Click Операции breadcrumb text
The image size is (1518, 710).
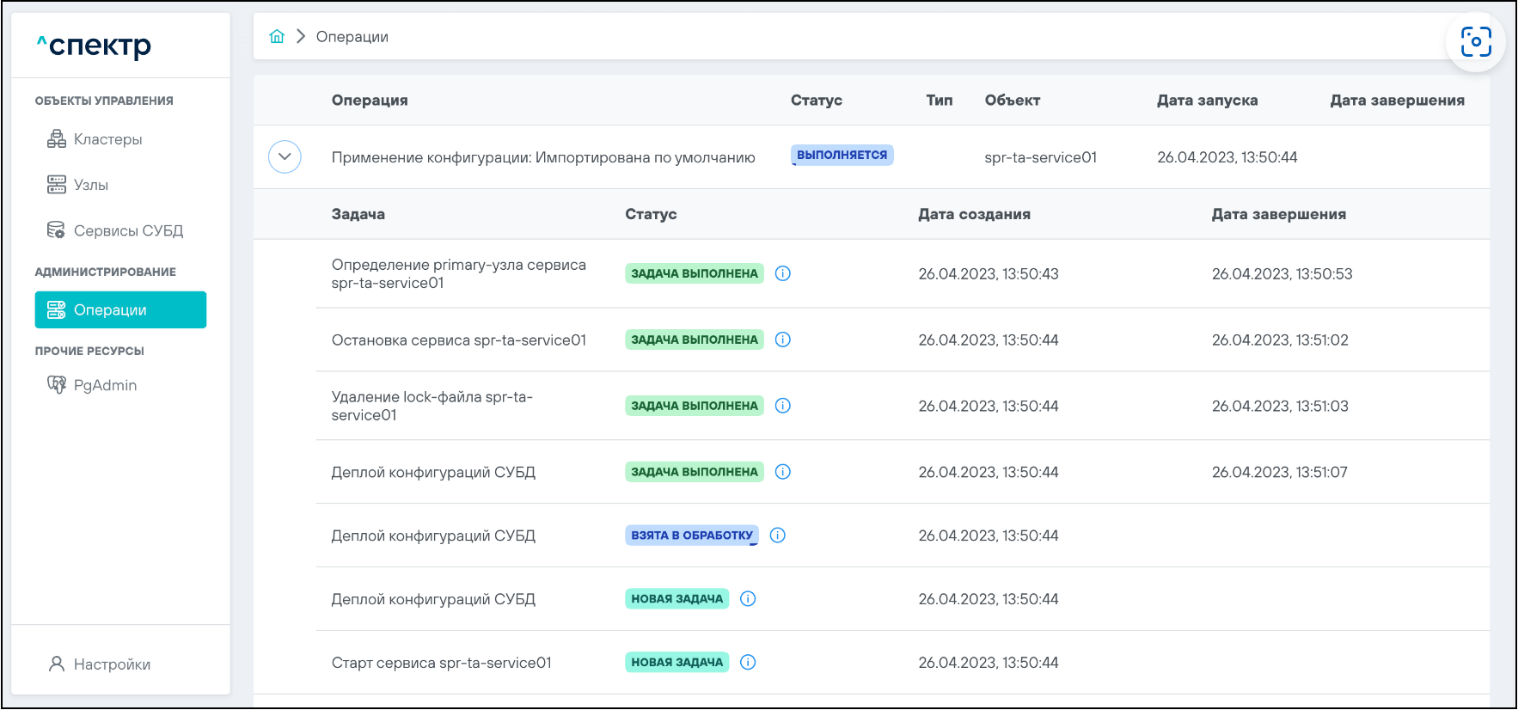coord(352,37)
